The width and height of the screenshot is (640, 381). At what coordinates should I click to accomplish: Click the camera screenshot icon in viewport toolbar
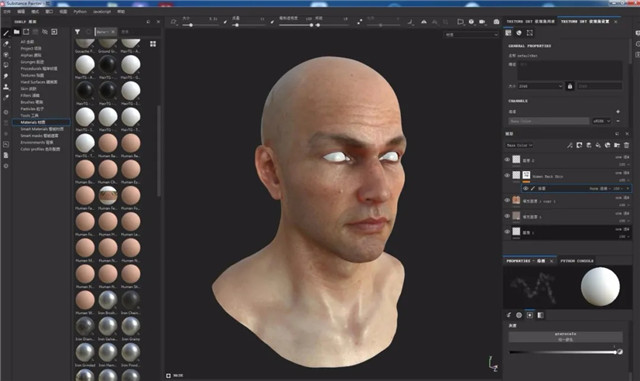pos(496,22)
